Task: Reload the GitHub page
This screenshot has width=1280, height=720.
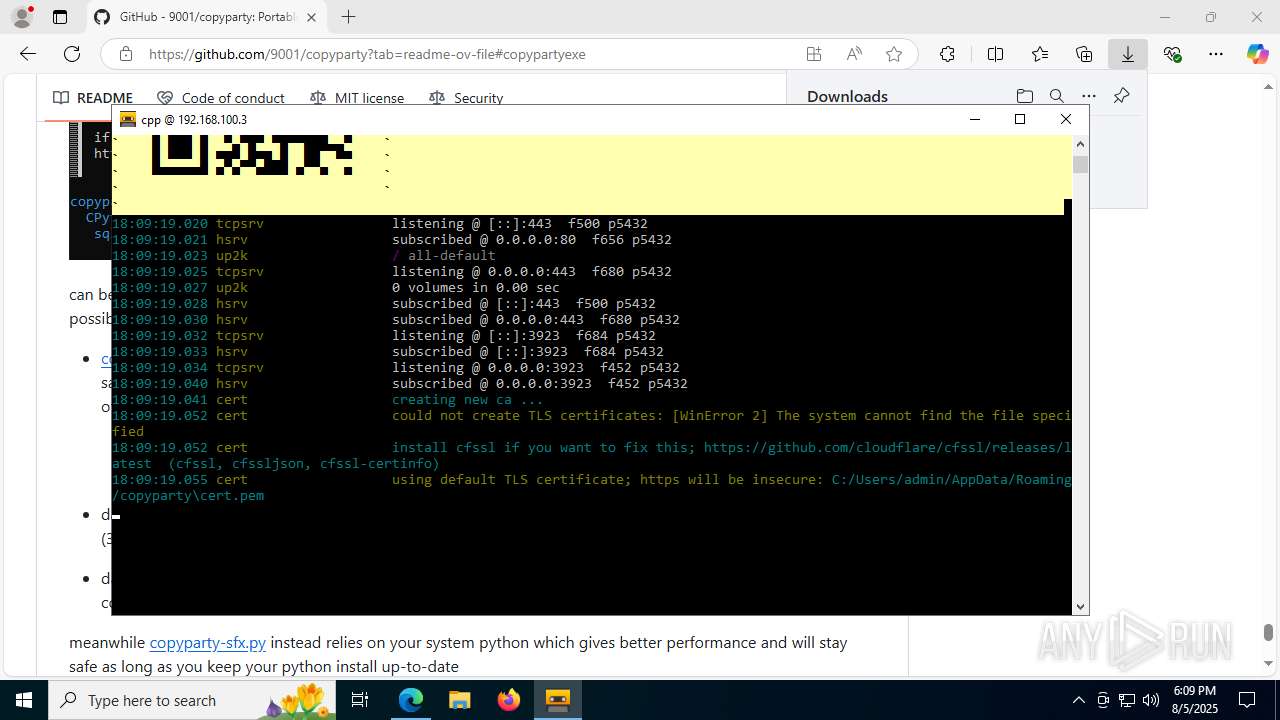Action: pos(72,54)
